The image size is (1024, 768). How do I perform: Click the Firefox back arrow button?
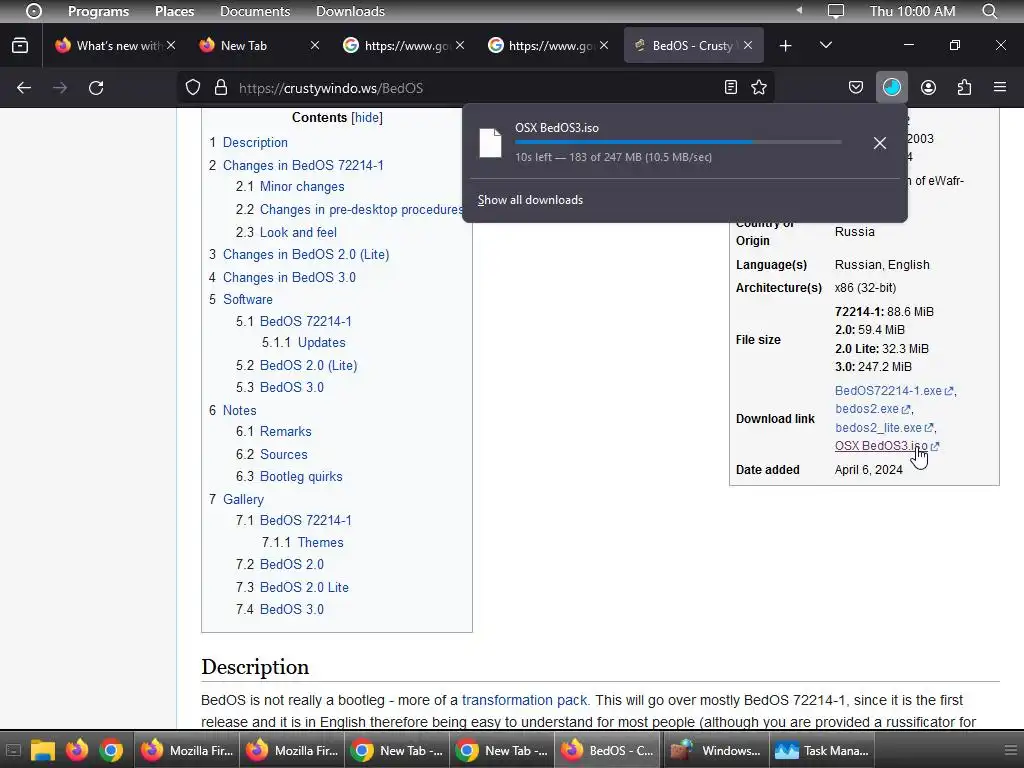pos(24,88)
